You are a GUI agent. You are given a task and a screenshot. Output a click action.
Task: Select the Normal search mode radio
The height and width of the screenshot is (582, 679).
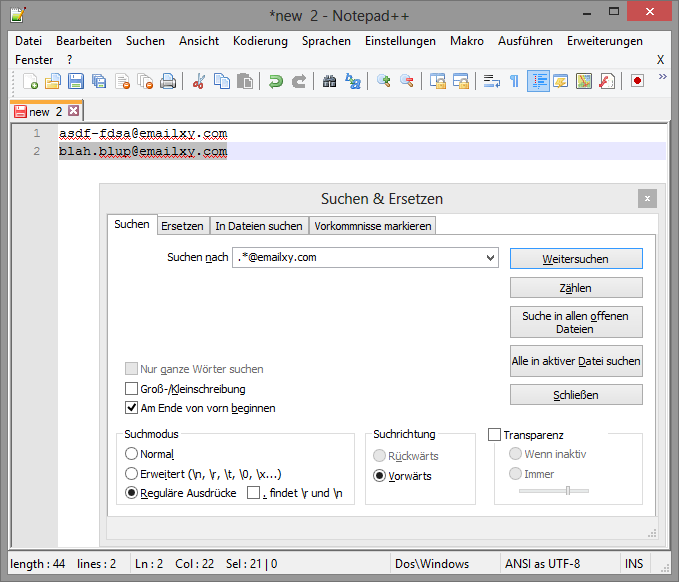tap(131, 453)
